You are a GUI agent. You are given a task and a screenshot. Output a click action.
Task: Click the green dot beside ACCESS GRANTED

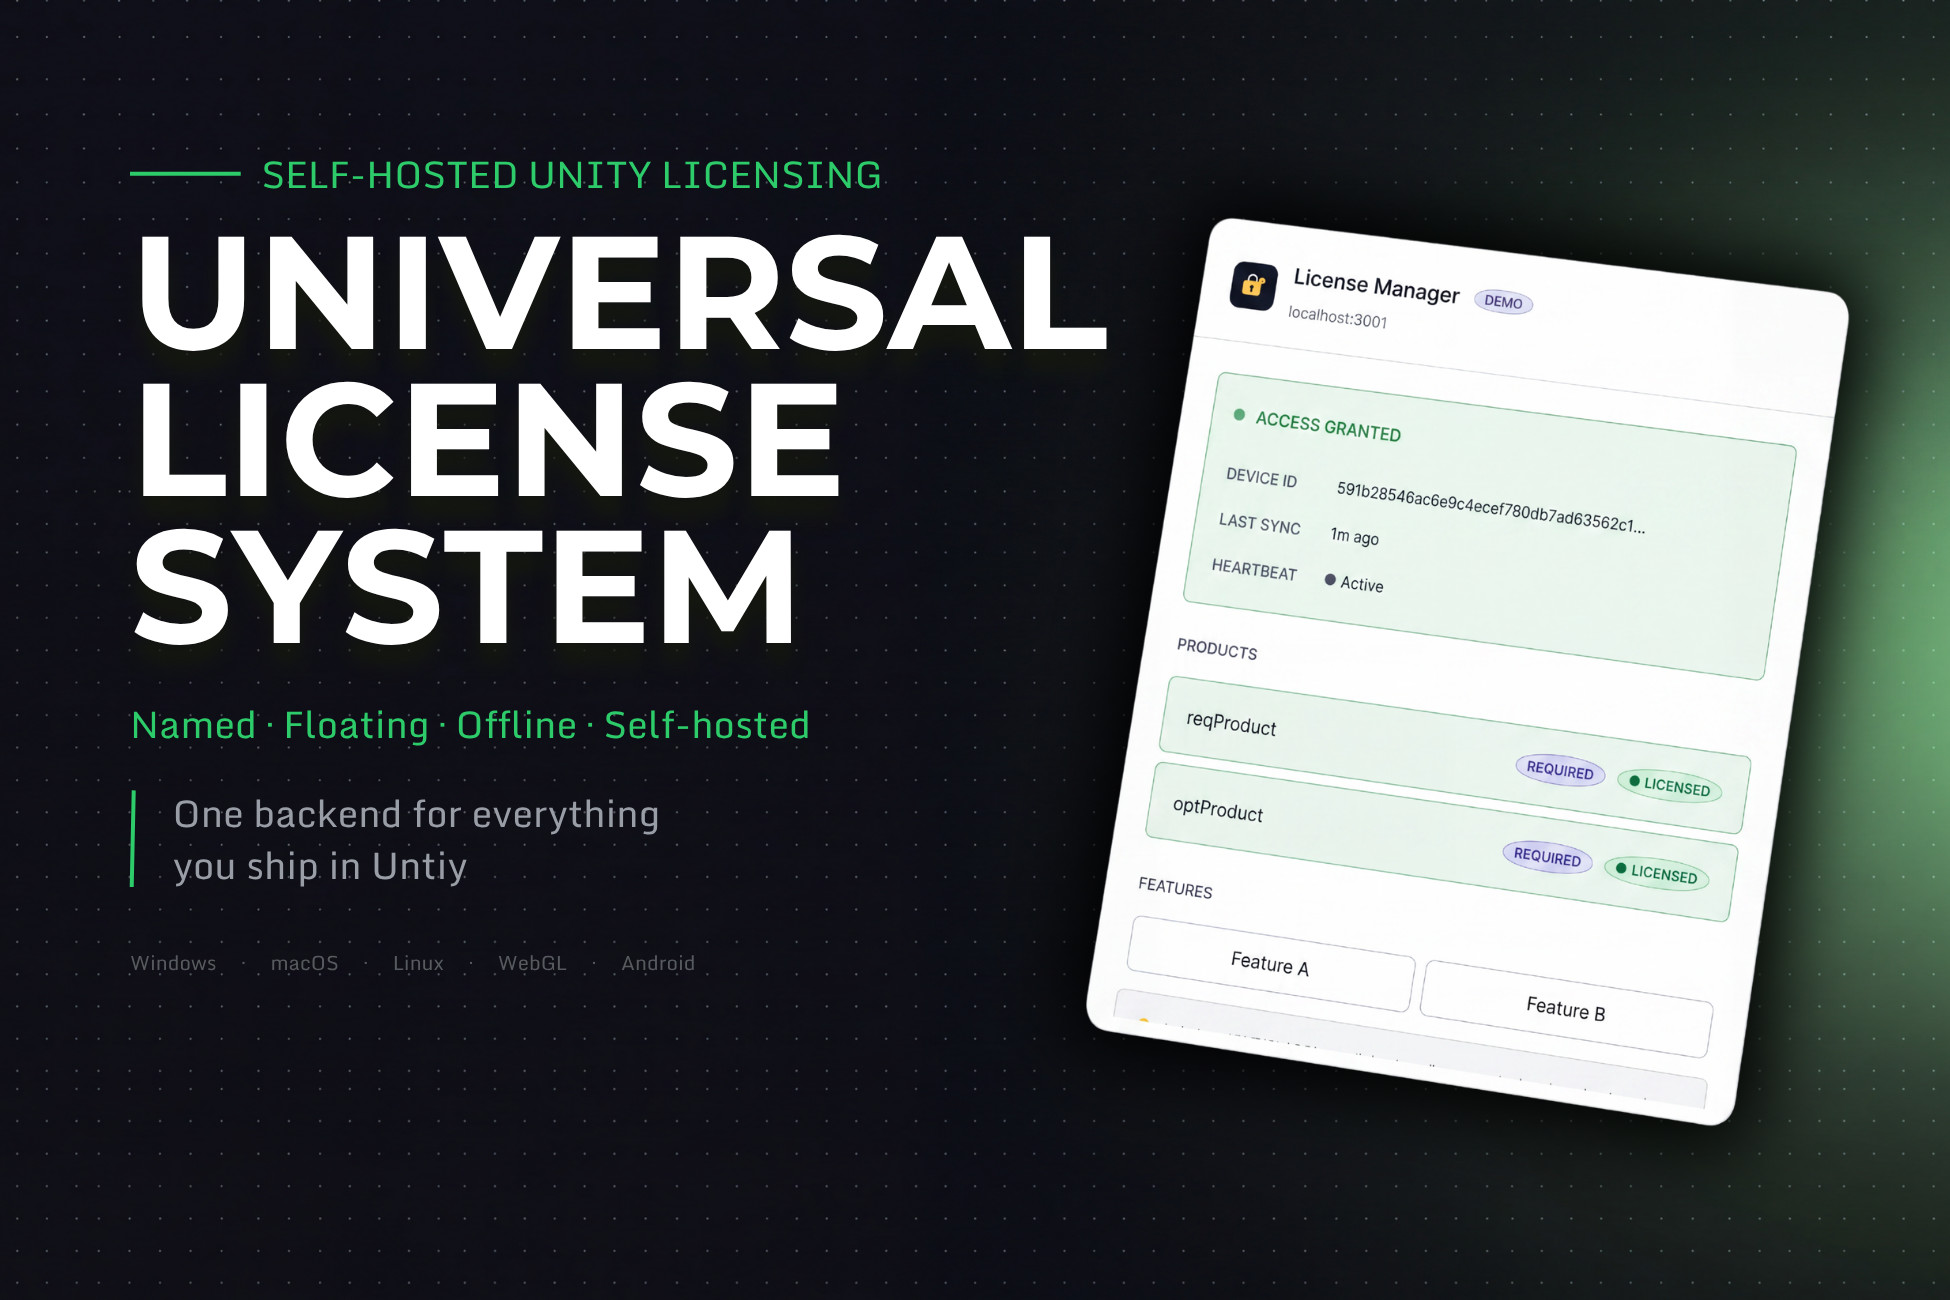[x=1239, y=414]
